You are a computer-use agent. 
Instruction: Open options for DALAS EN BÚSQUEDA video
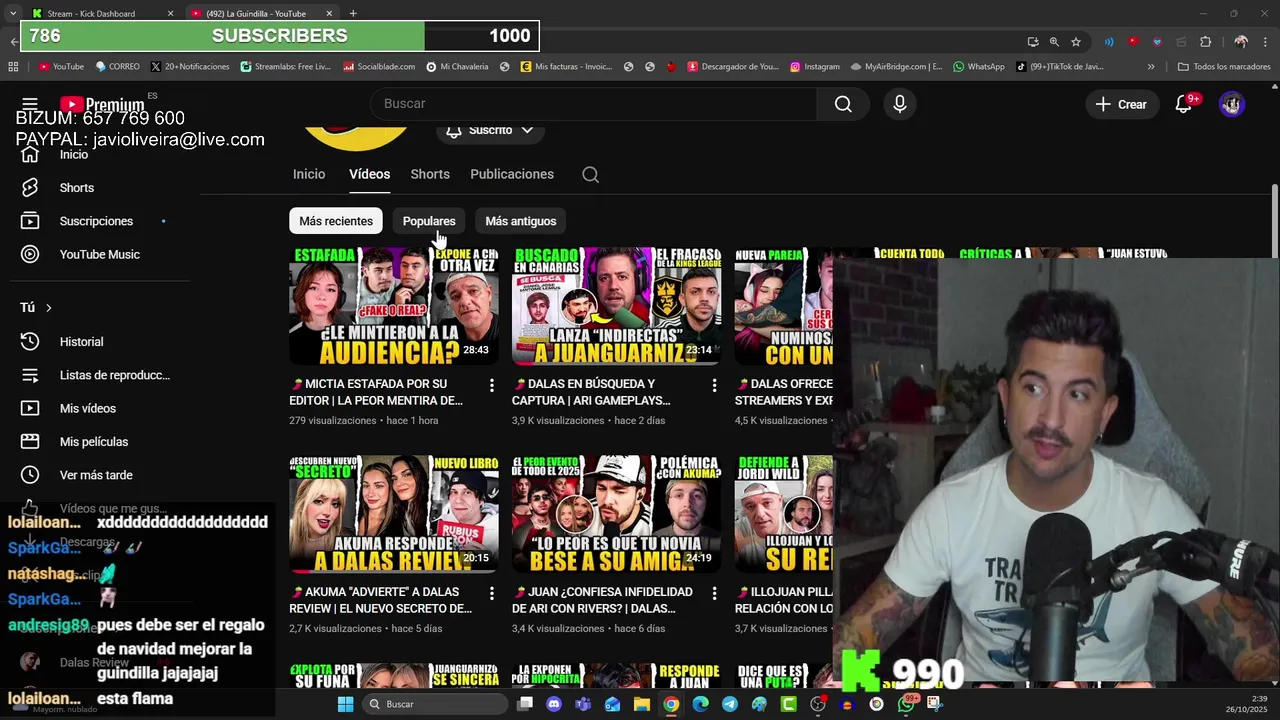[714, 385]
